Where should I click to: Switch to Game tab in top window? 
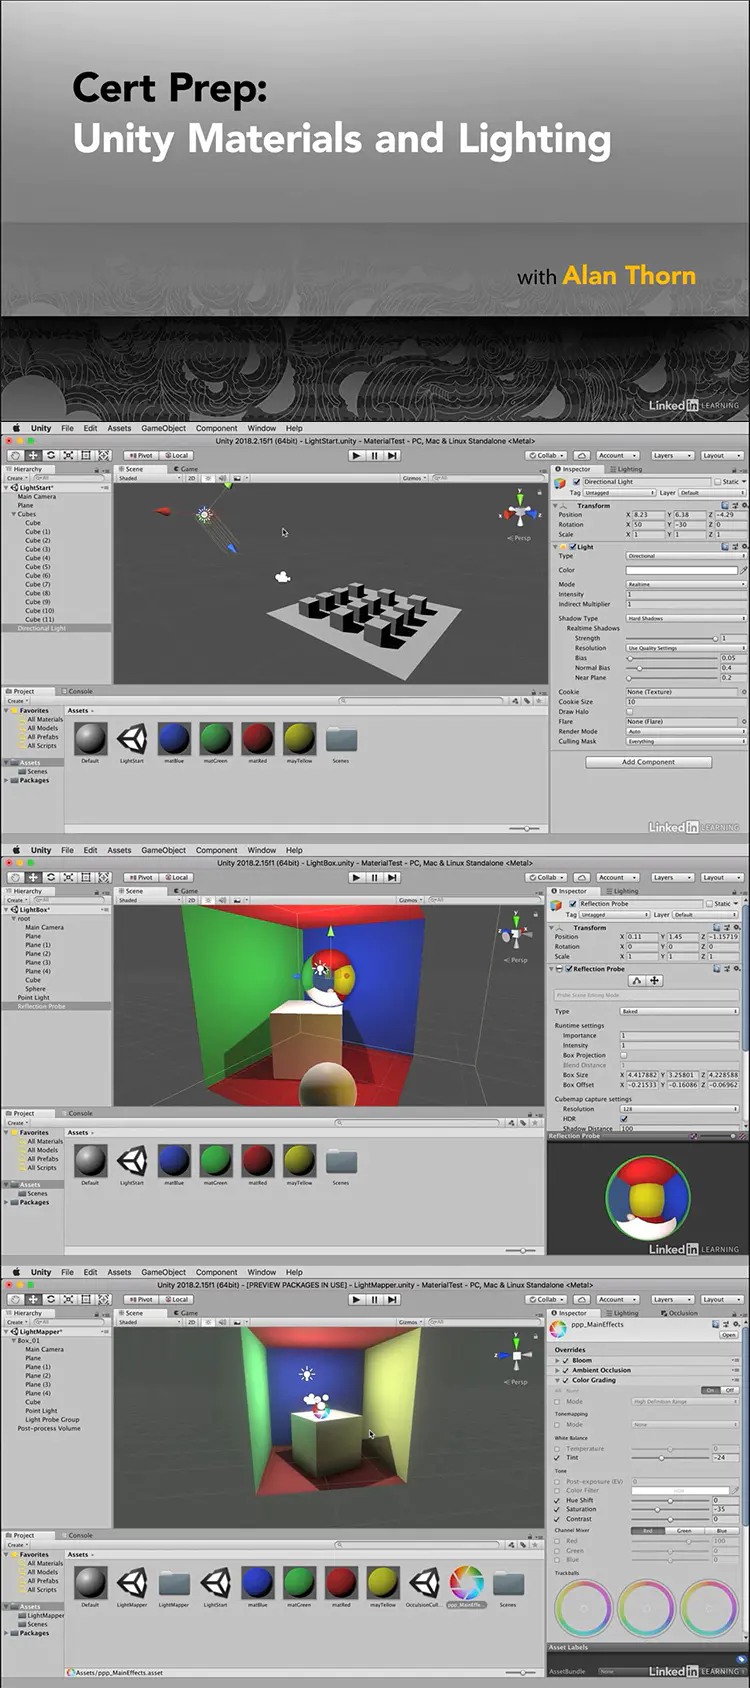[x=185, y=469]
